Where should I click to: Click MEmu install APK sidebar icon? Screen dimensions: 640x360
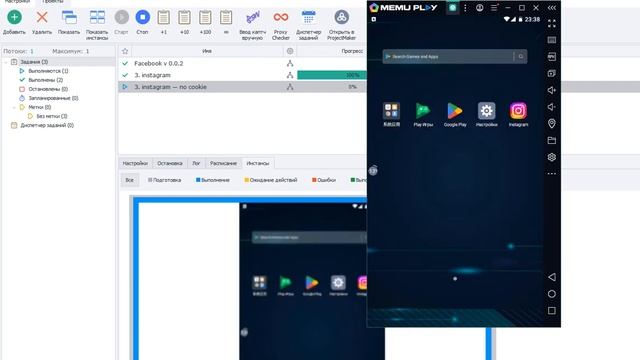[552, 57]
